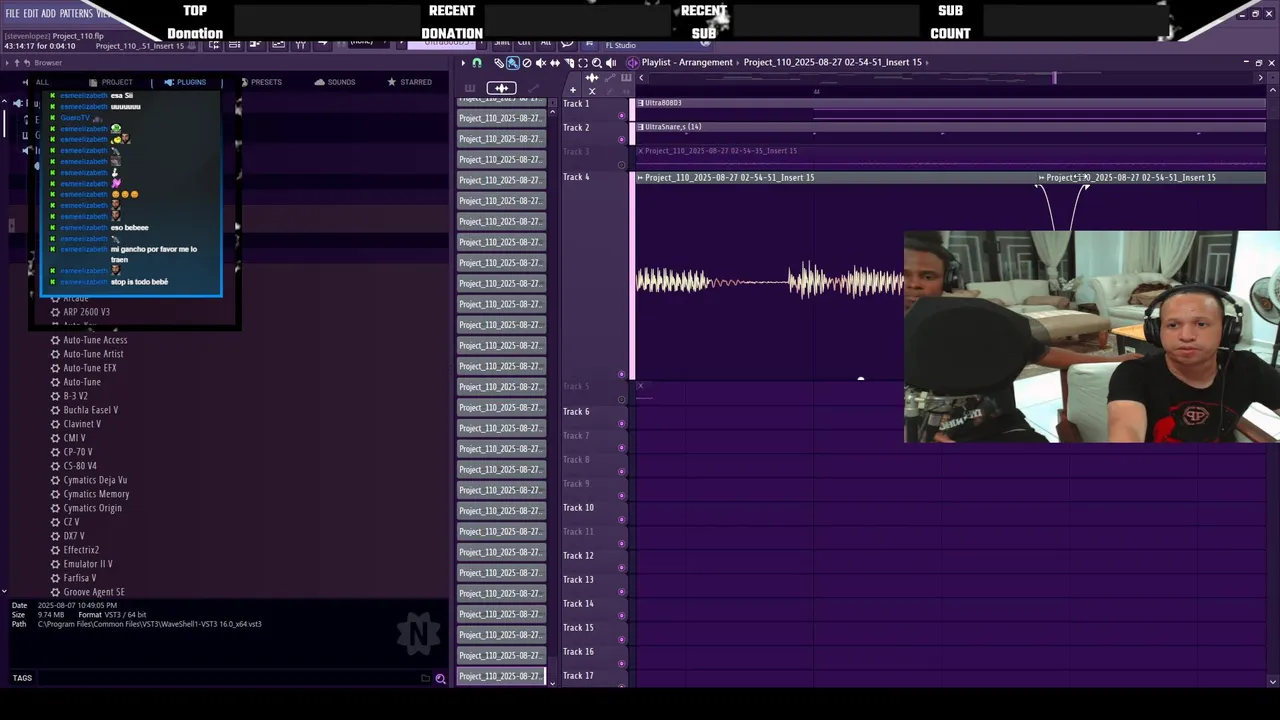Select the Slice tool in Playlist toolbar
The image size is (1280, 720).
(569, 63)
